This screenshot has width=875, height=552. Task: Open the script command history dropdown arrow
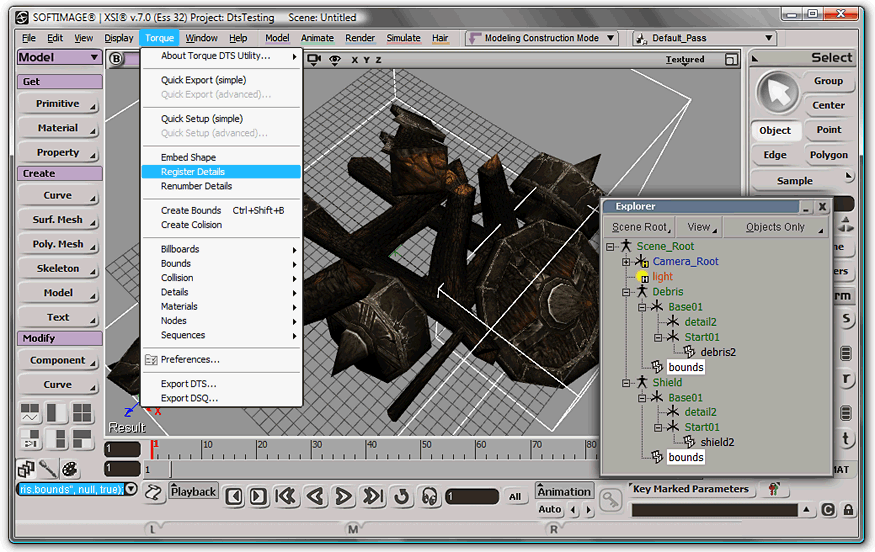[131, 489]
